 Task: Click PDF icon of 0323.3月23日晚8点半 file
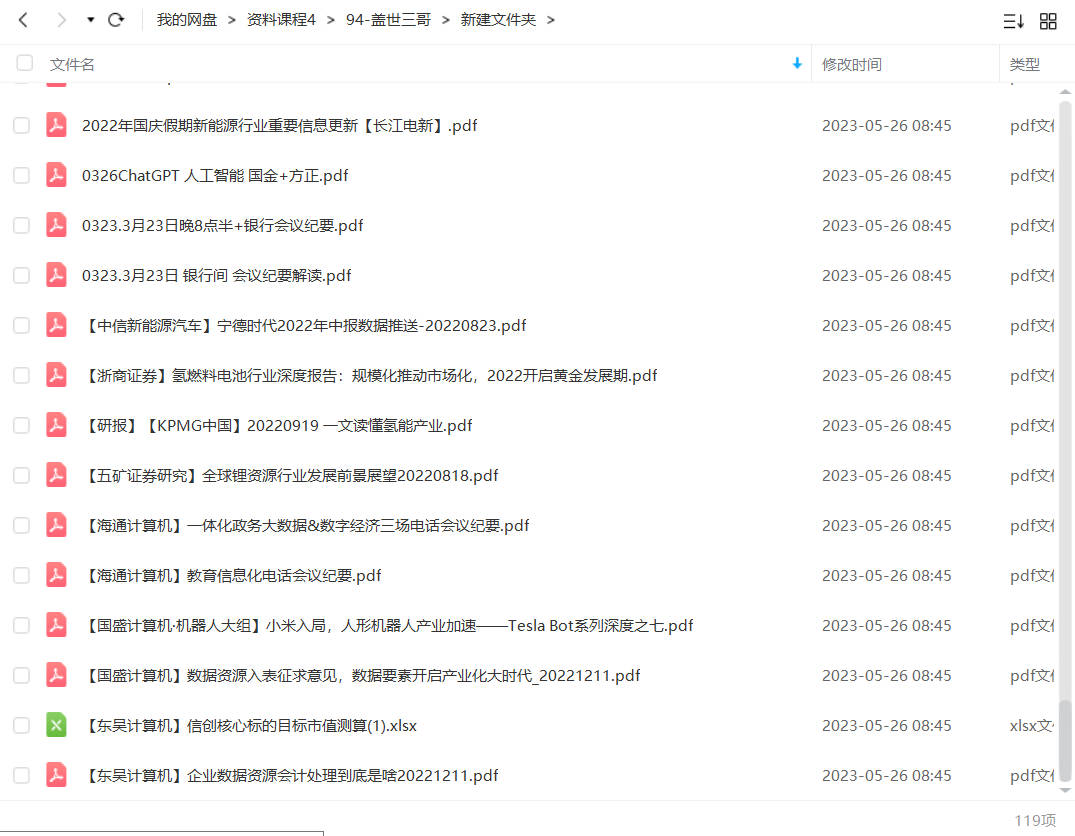pos(56,225)
